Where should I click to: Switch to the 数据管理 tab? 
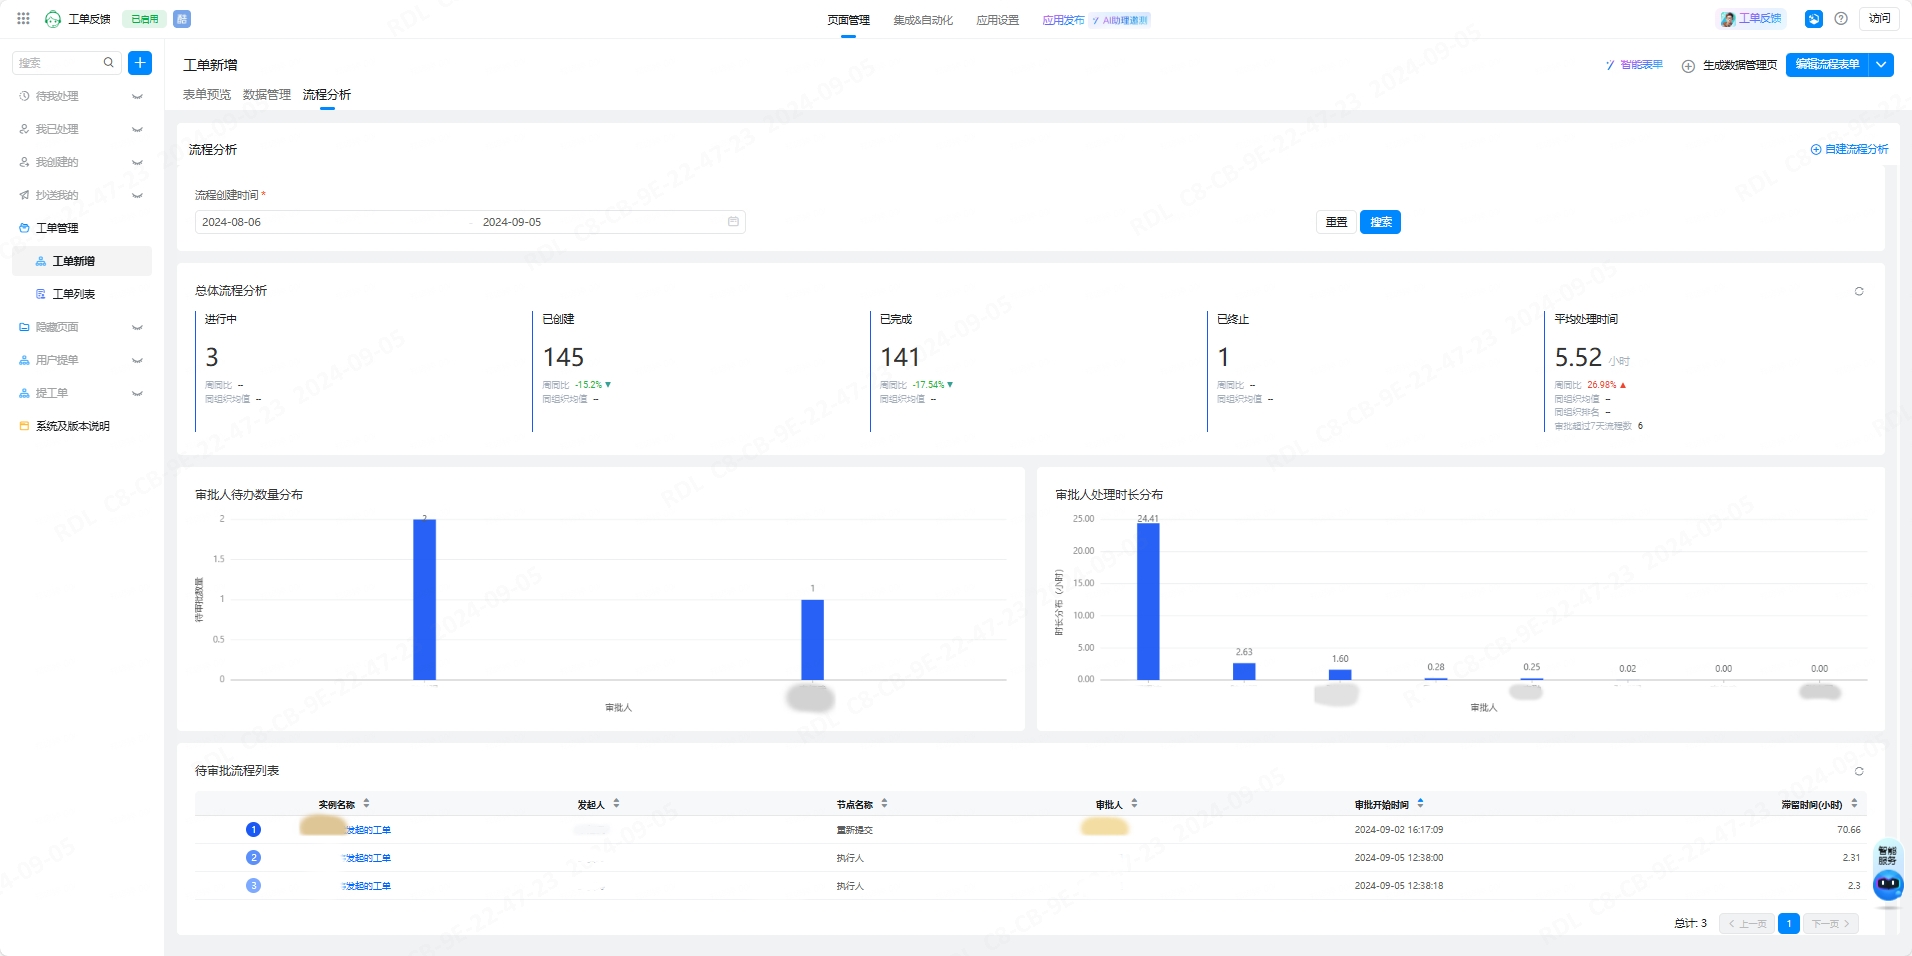267,95
